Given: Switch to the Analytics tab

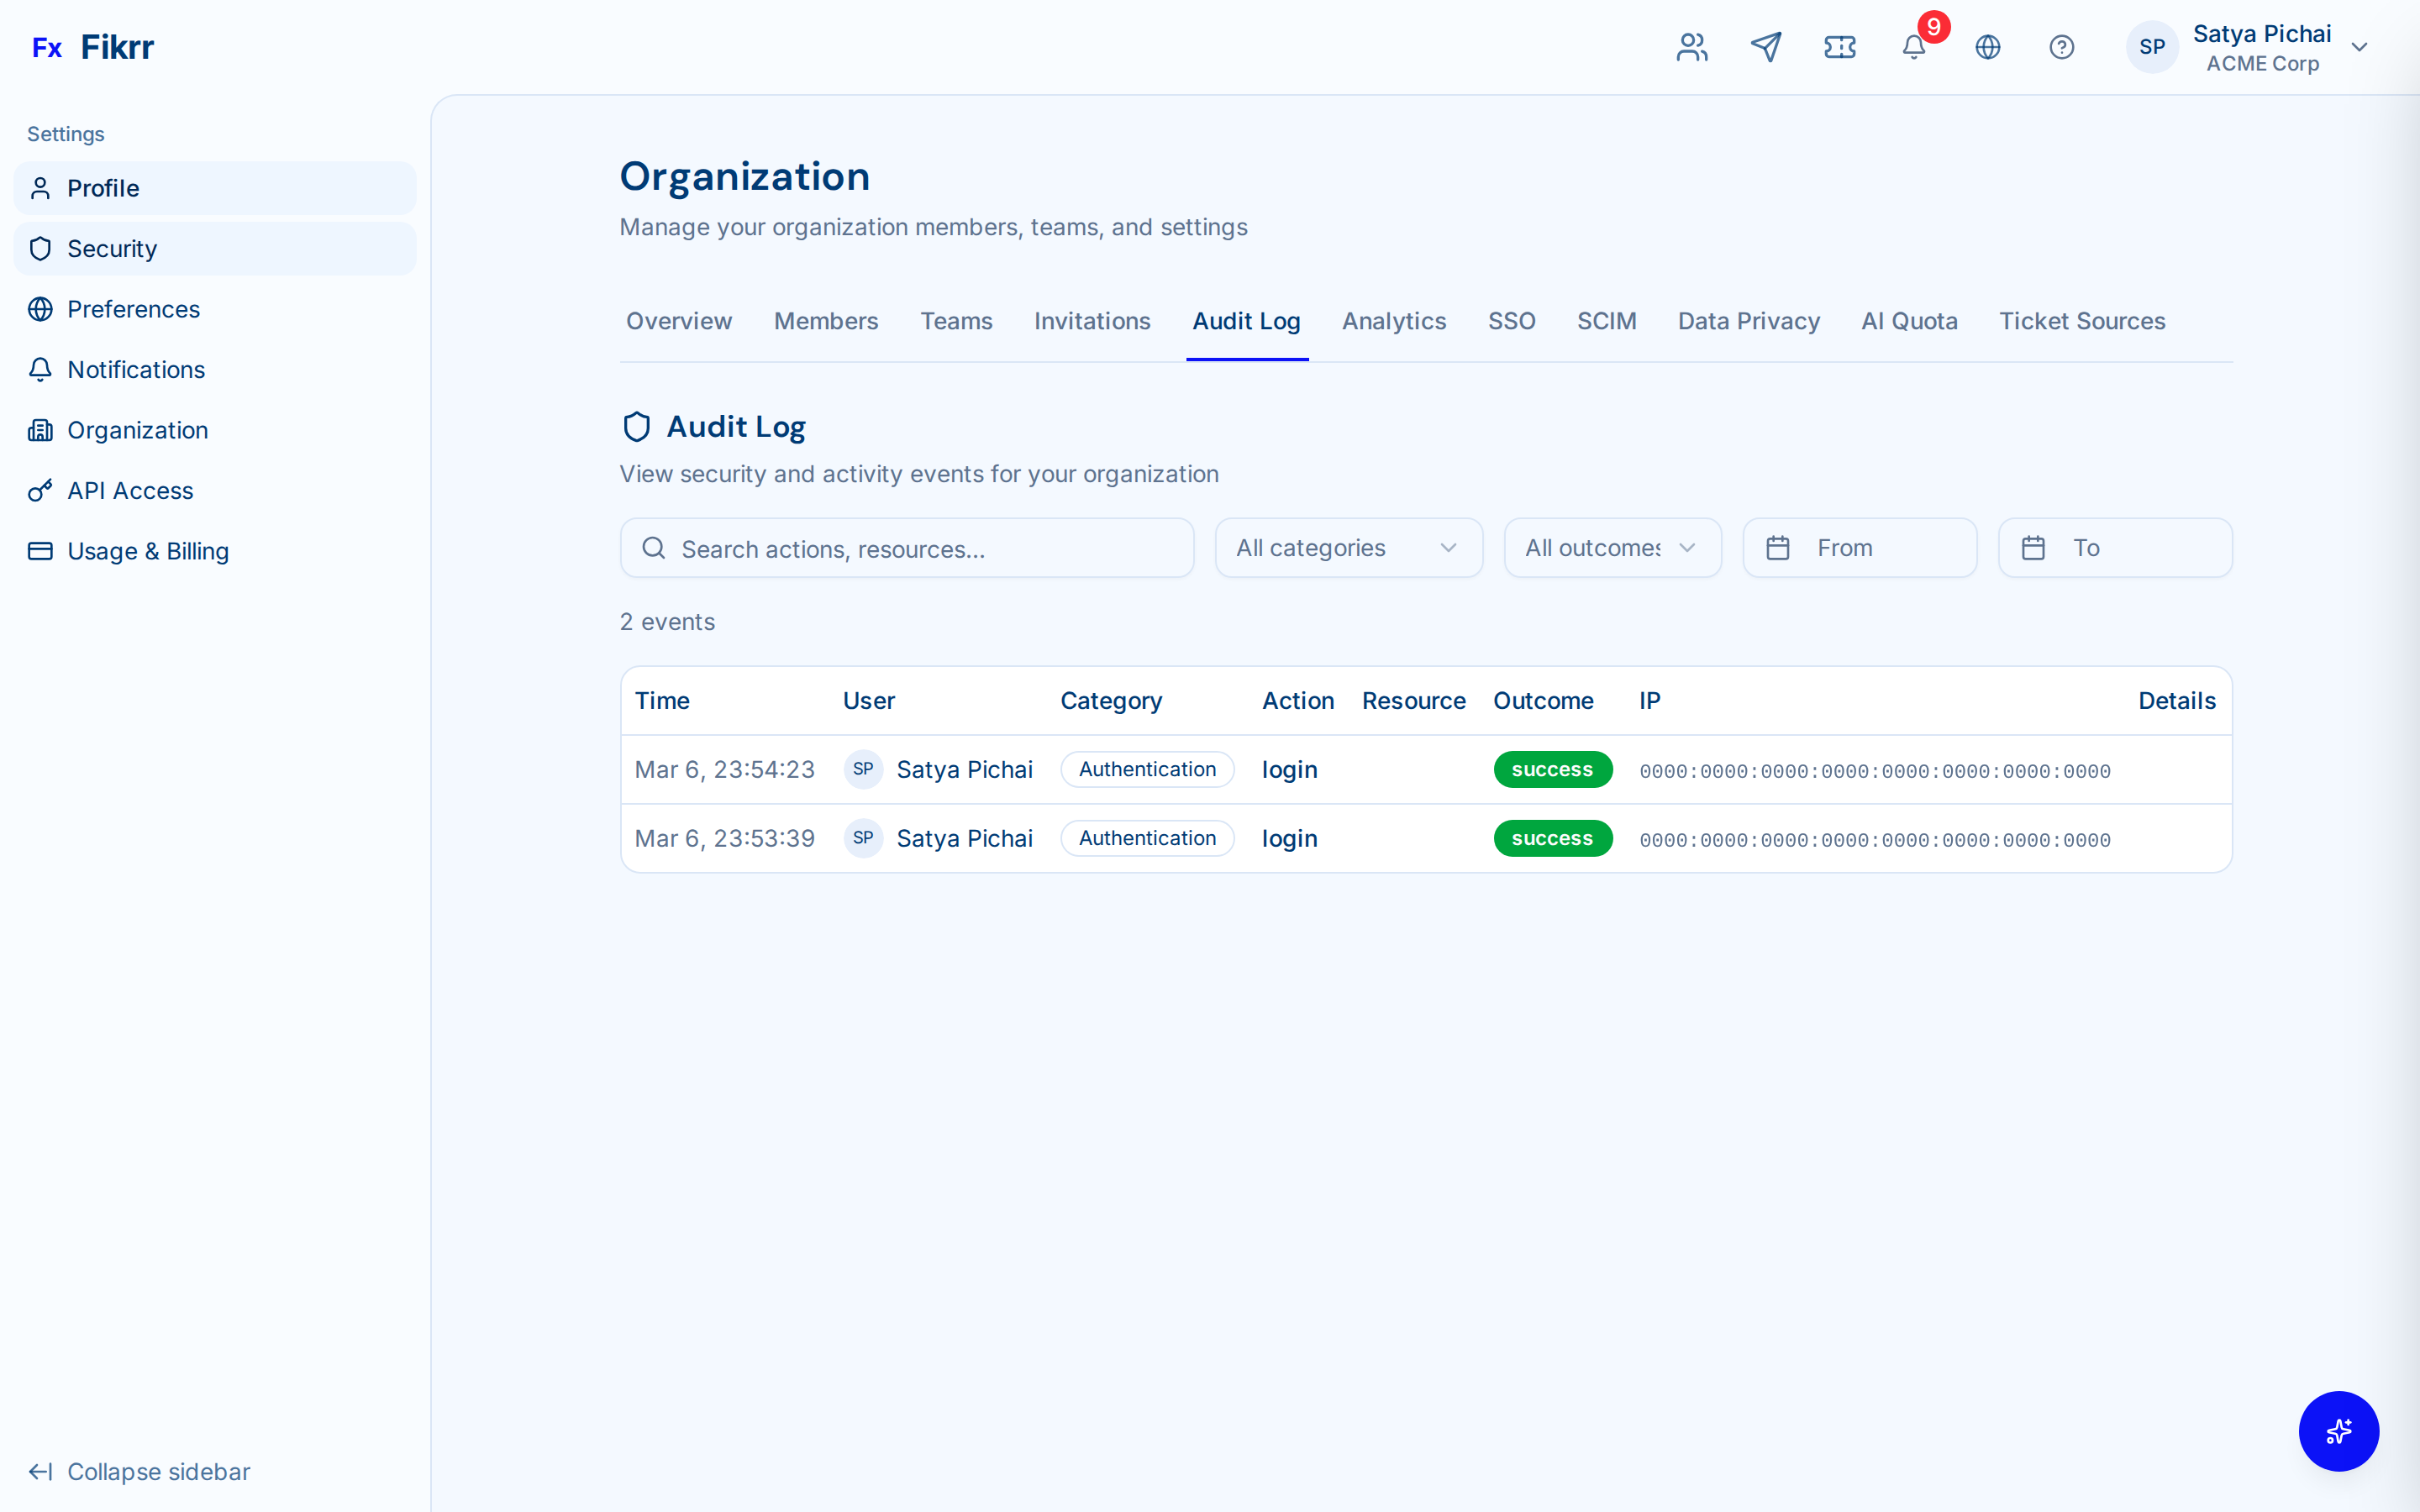Looking at the screenshot, I should coord(1393,321).
